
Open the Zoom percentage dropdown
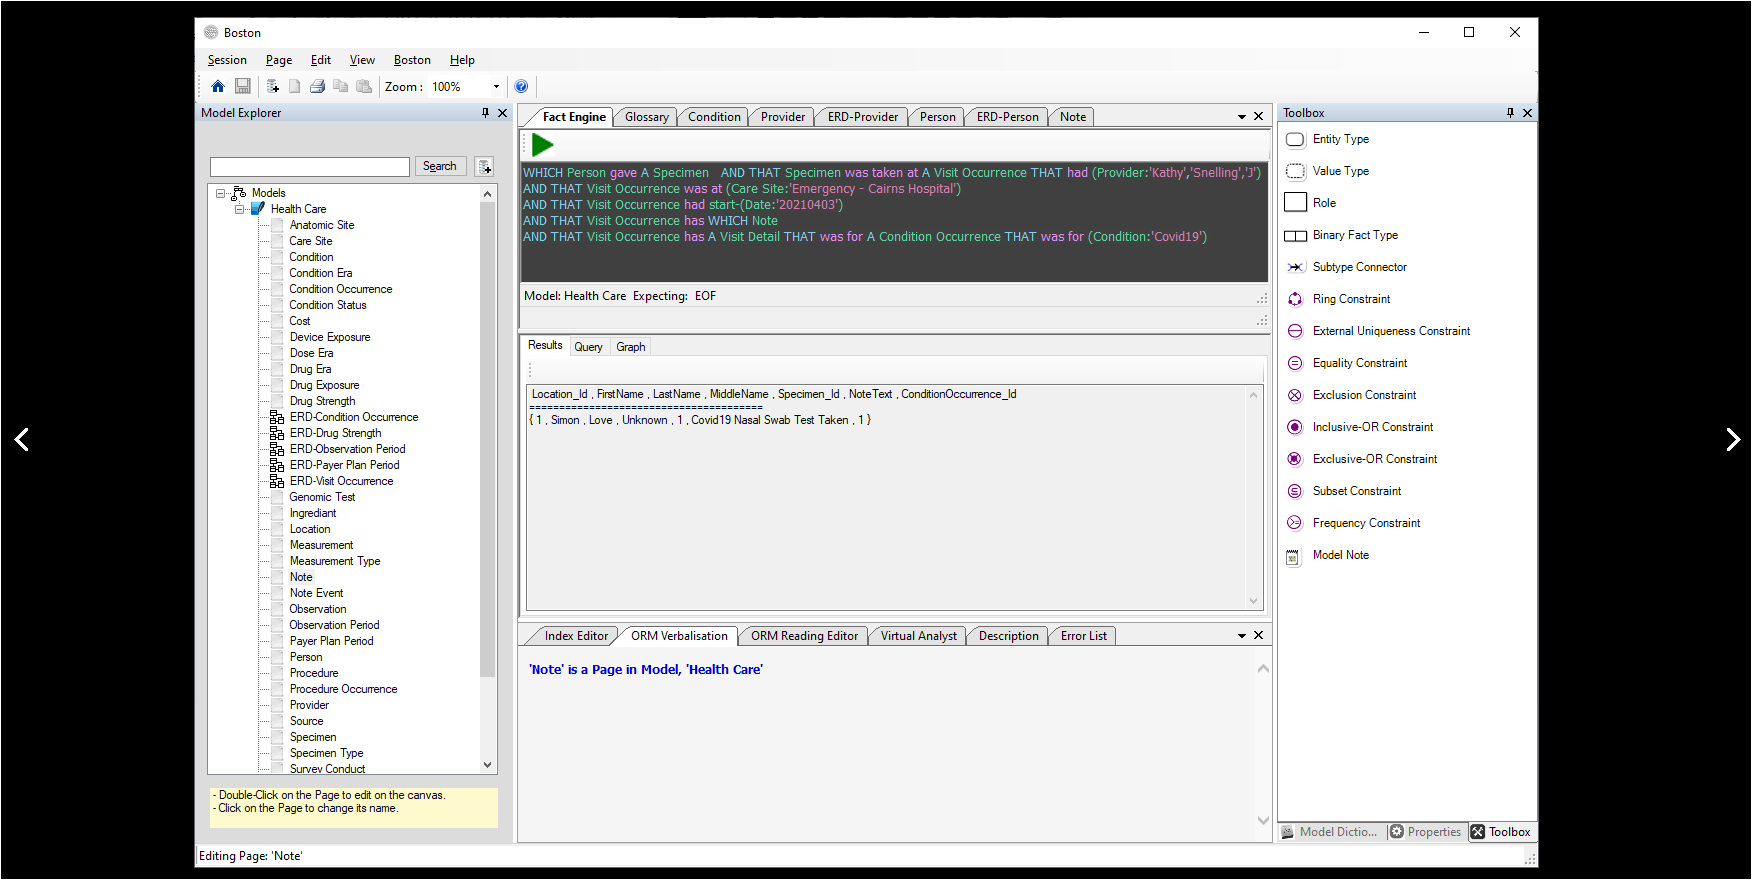(496, 87)
